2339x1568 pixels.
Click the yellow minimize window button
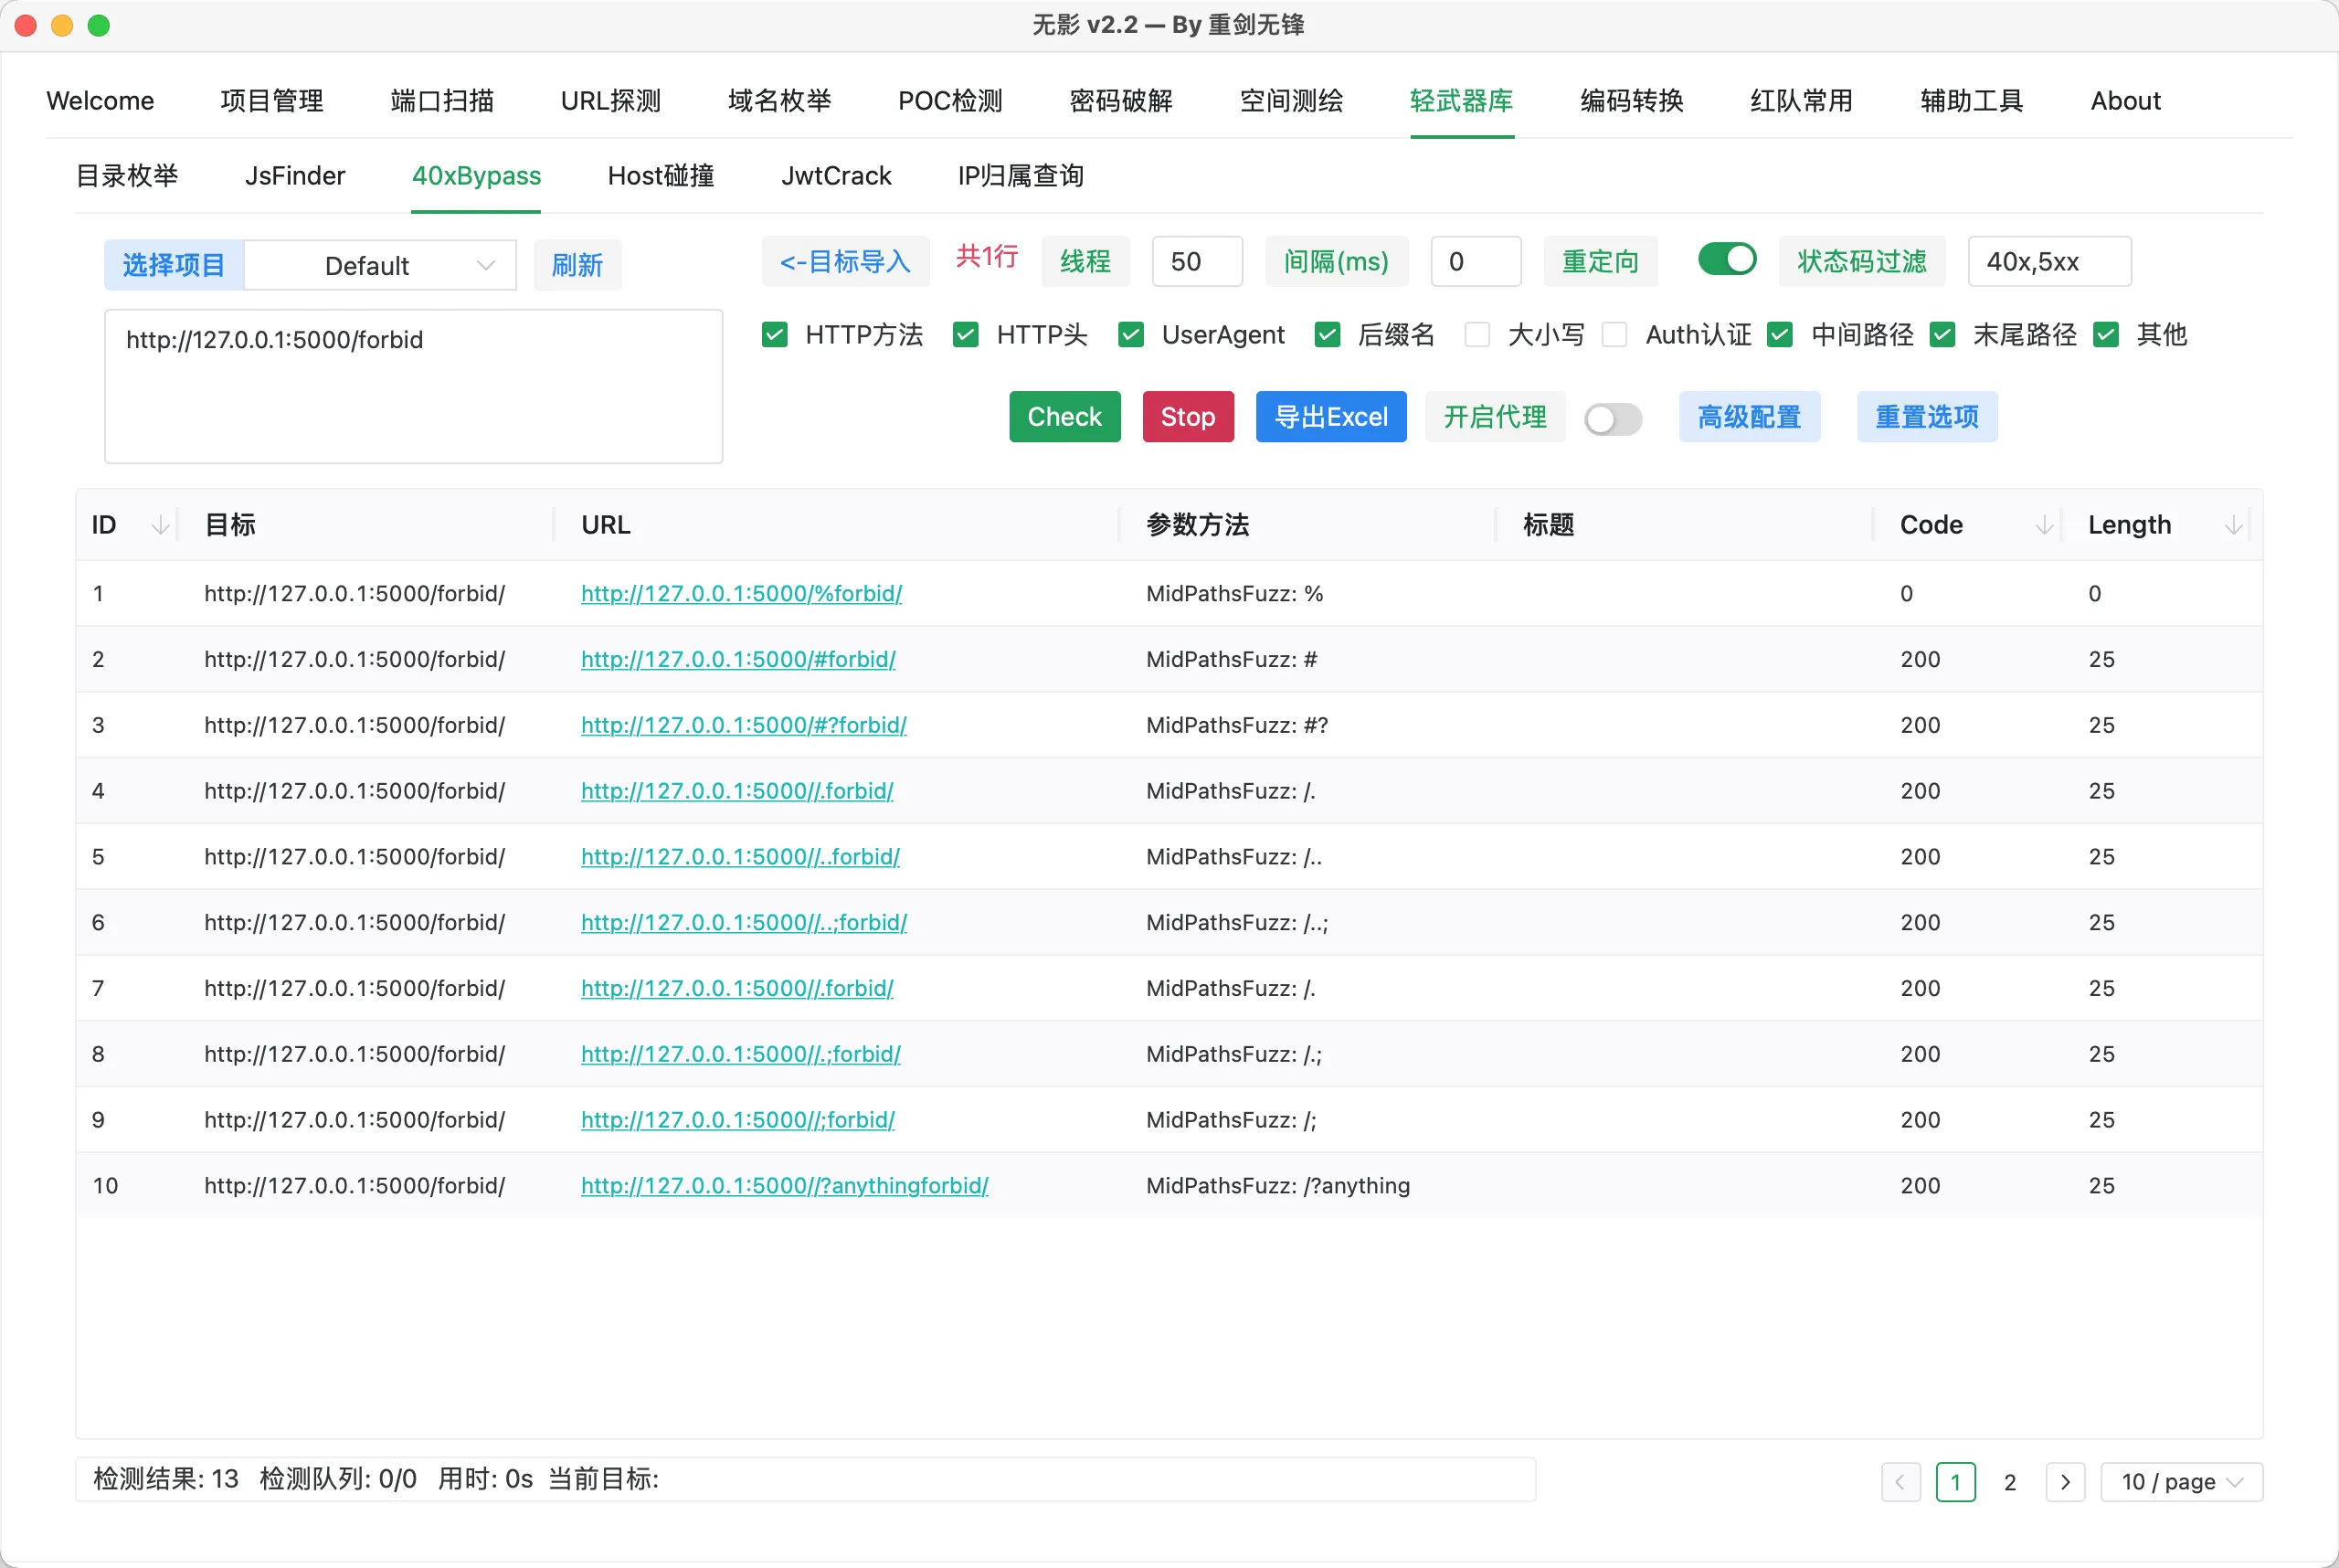(x=62, y=25)
